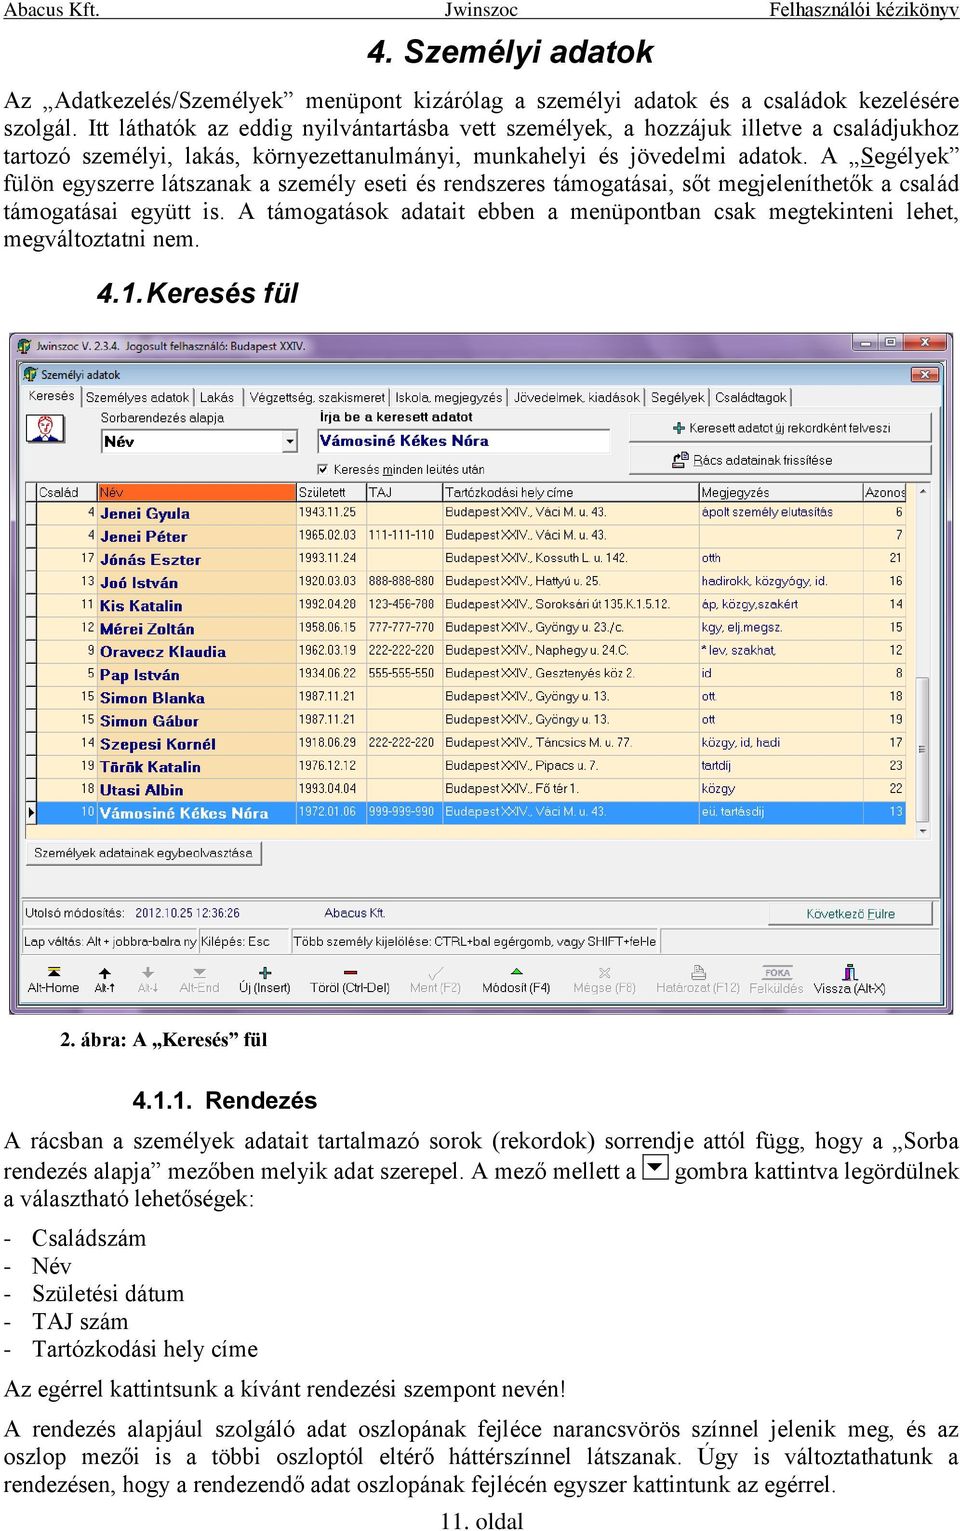Click the Személyi adatok window icon
This screenshot has height=1531, width=960.
click(31, 375)
